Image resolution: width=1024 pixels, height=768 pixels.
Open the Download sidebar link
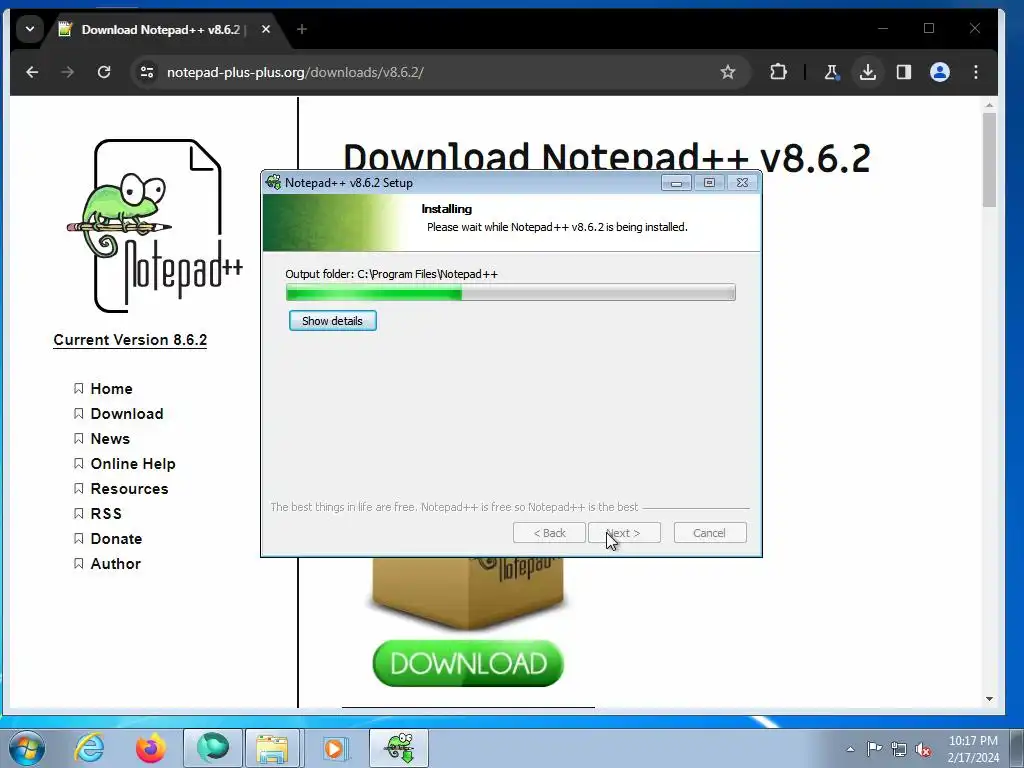click(127, 413)
